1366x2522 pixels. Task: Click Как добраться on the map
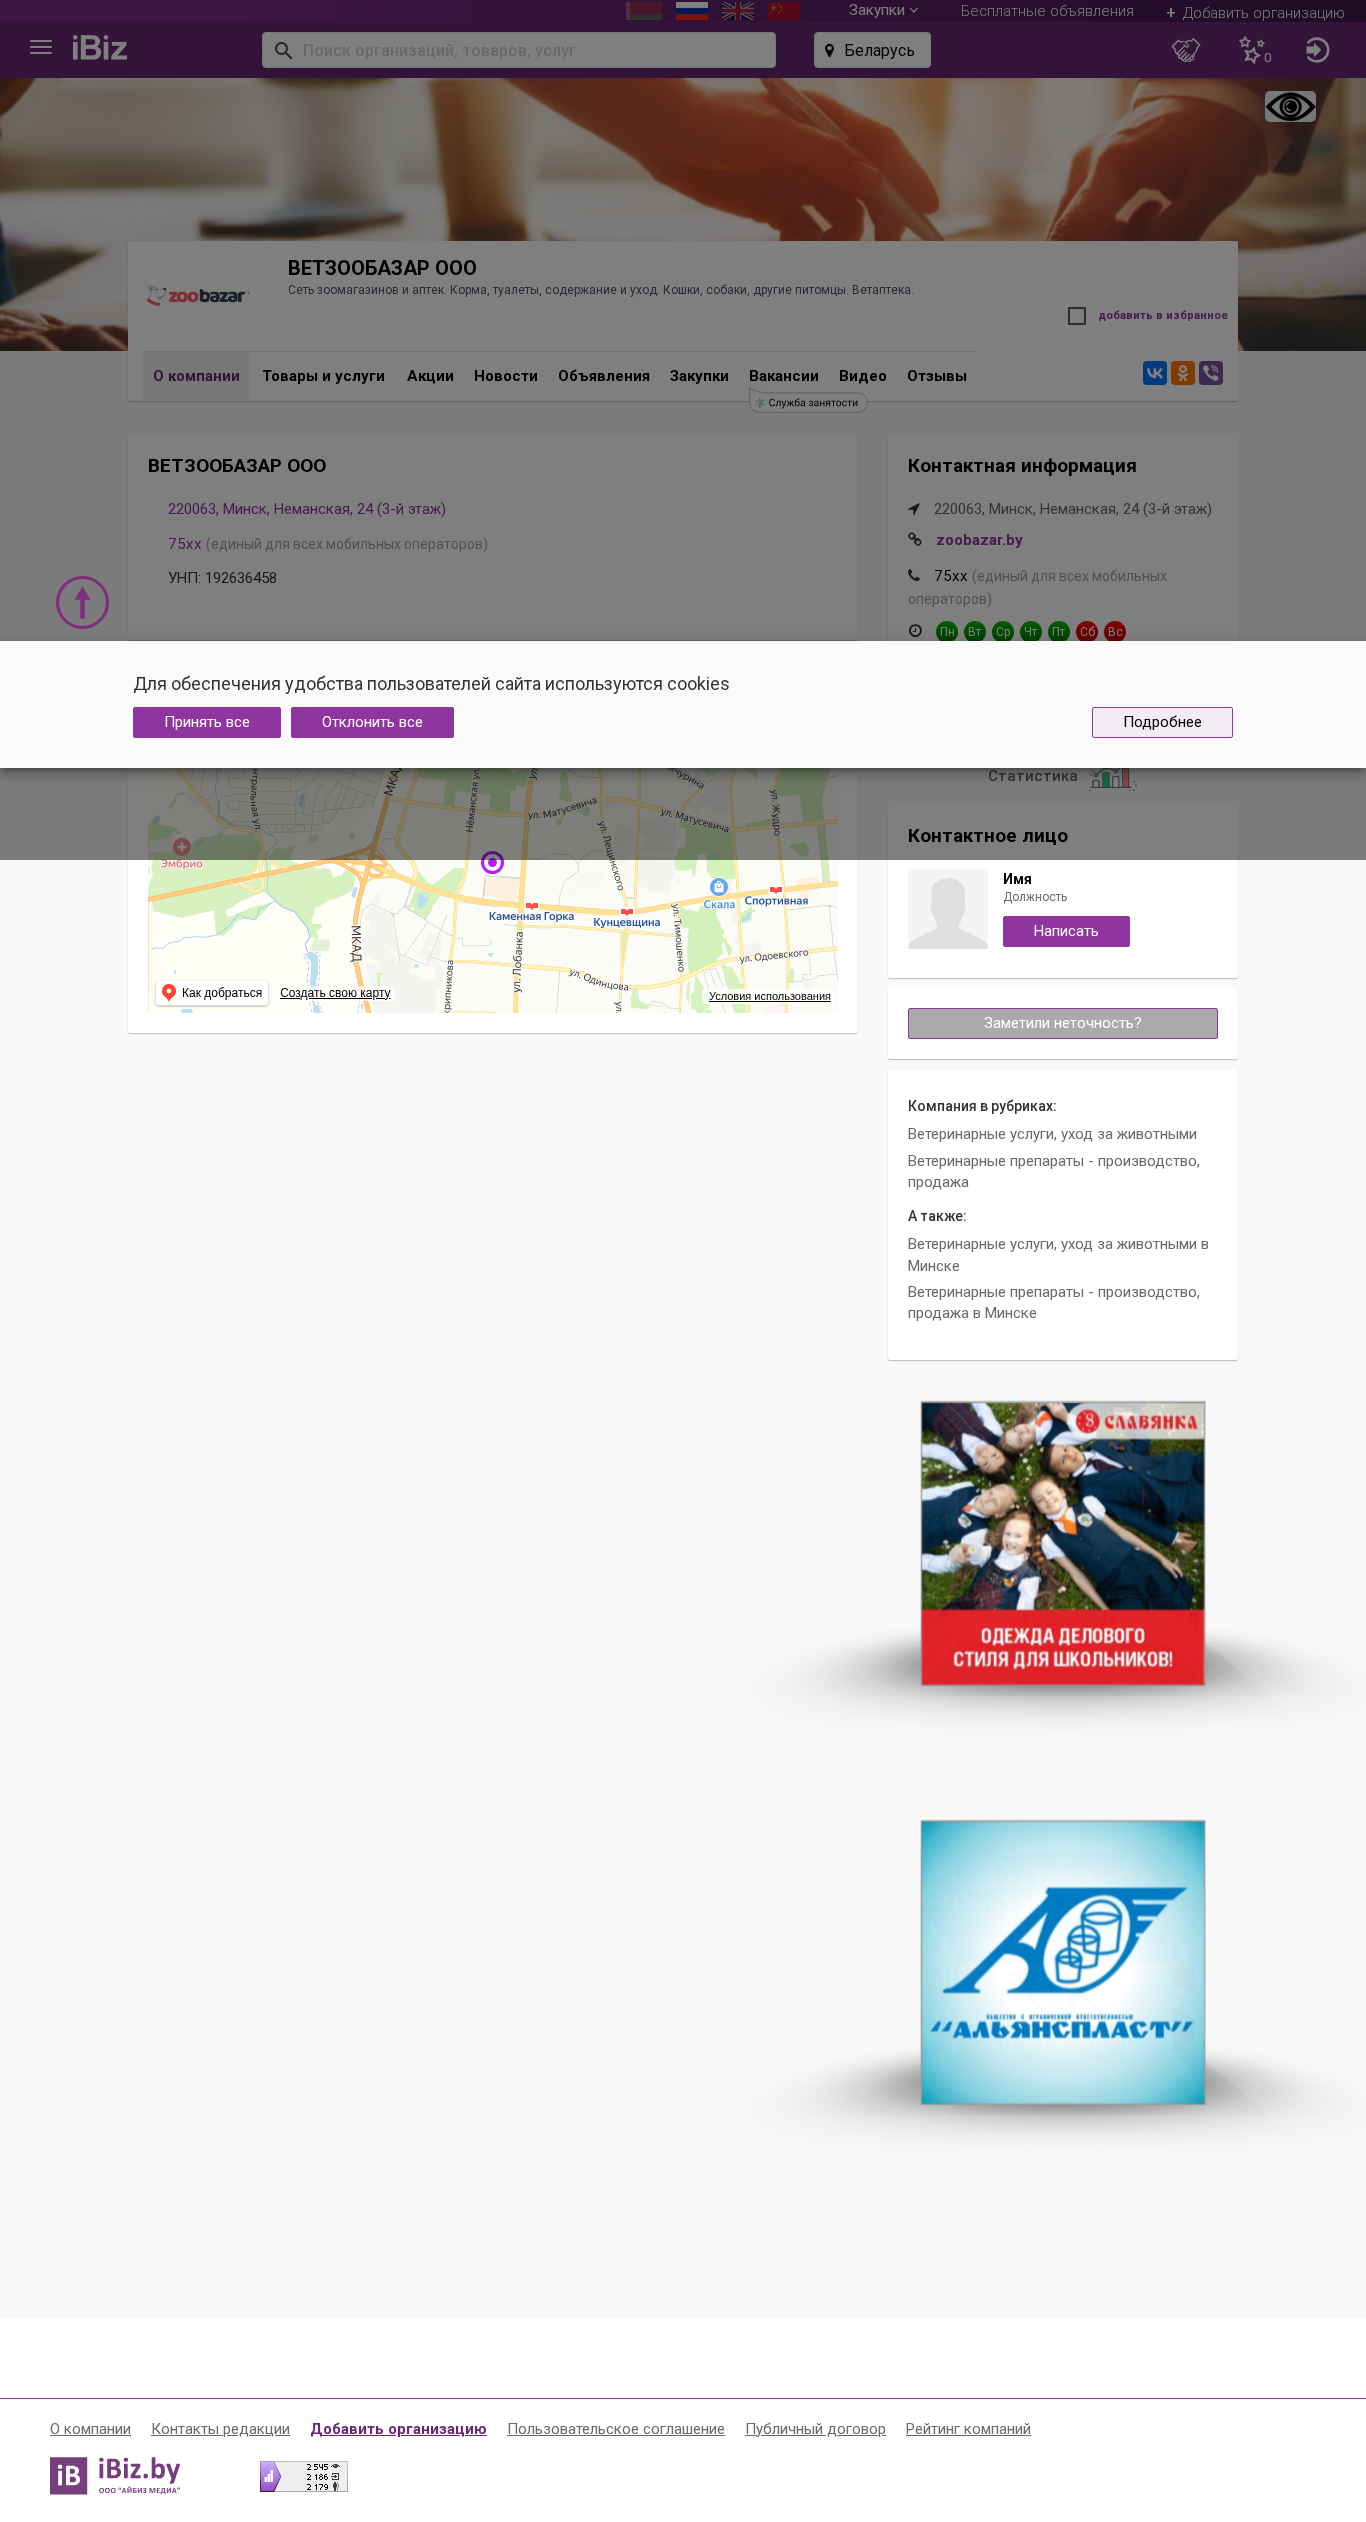coord(212,993)
